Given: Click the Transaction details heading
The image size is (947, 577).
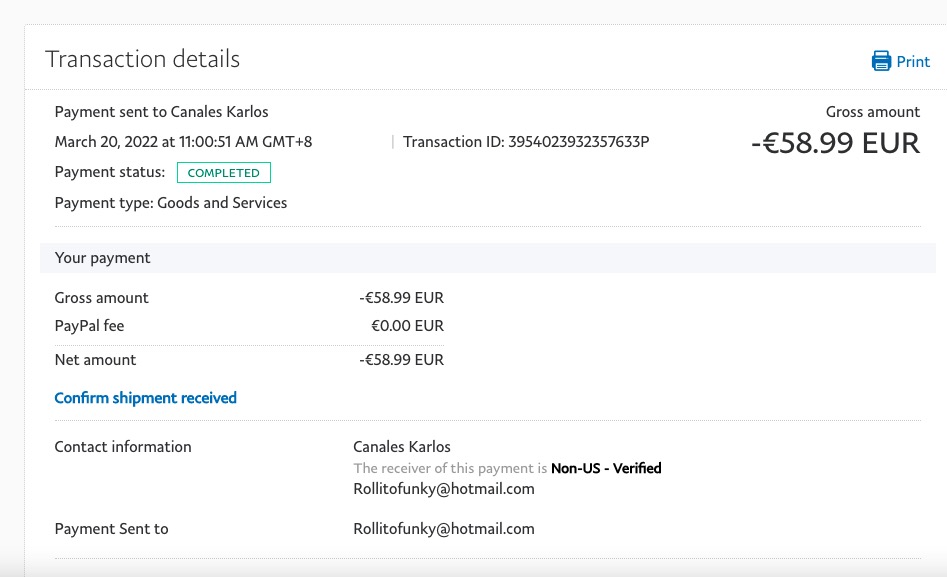Looking at the screenshot, I should pos(142,59).
